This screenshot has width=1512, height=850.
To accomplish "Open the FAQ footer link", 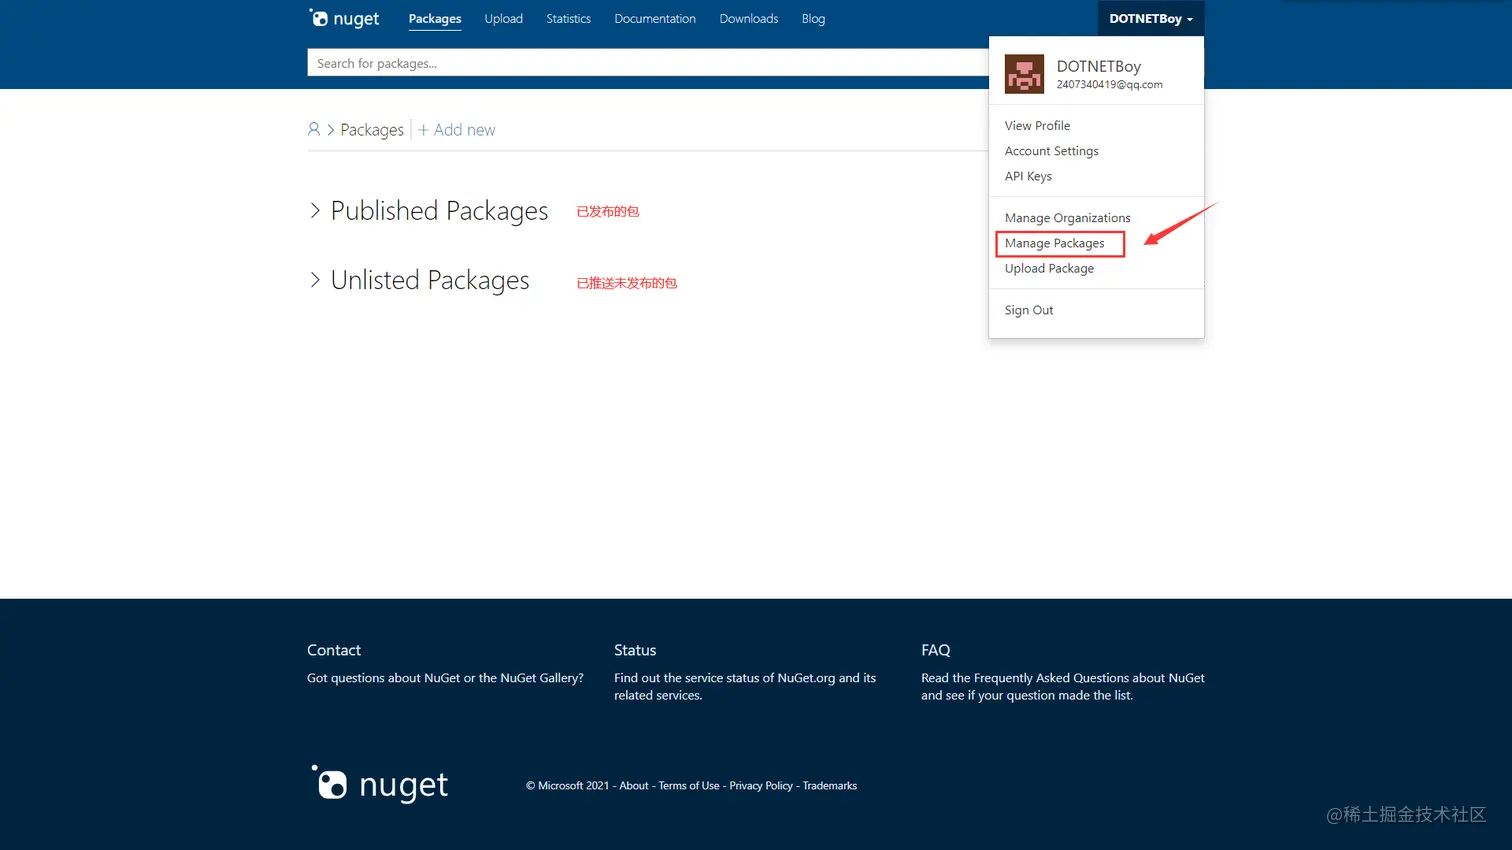I will 936,650.
